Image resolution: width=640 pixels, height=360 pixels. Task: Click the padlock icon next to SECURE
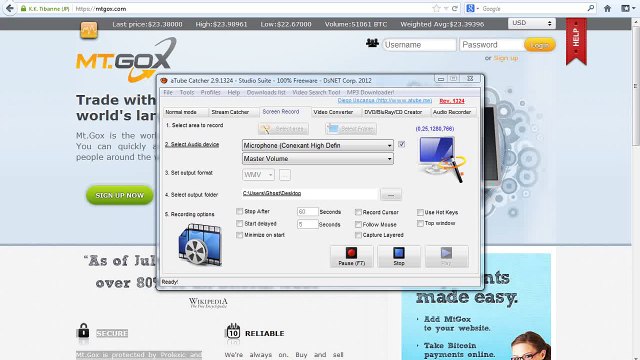(83, 331)
